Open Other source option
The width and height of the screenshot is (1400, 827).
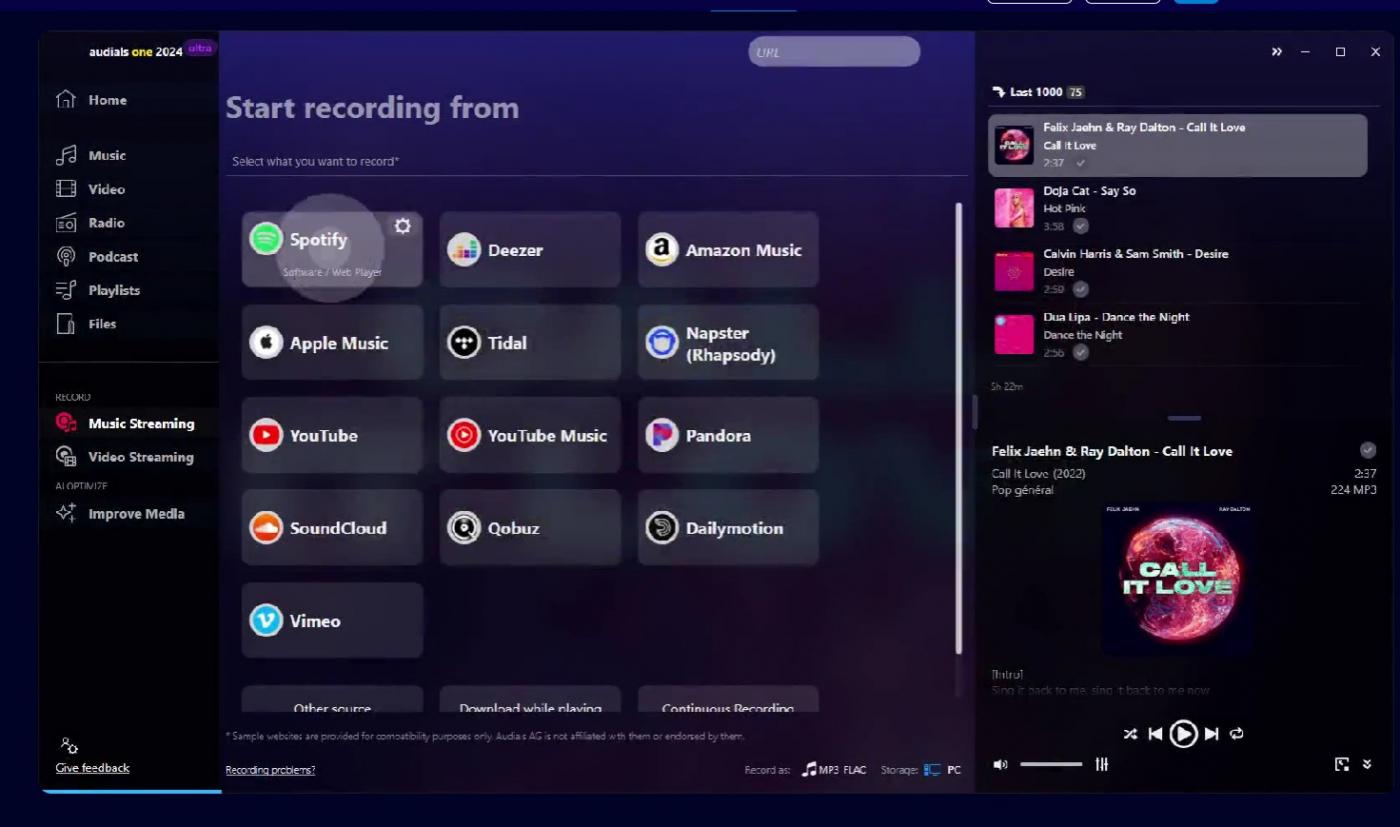pyautogui.click(x=332, y=699)
